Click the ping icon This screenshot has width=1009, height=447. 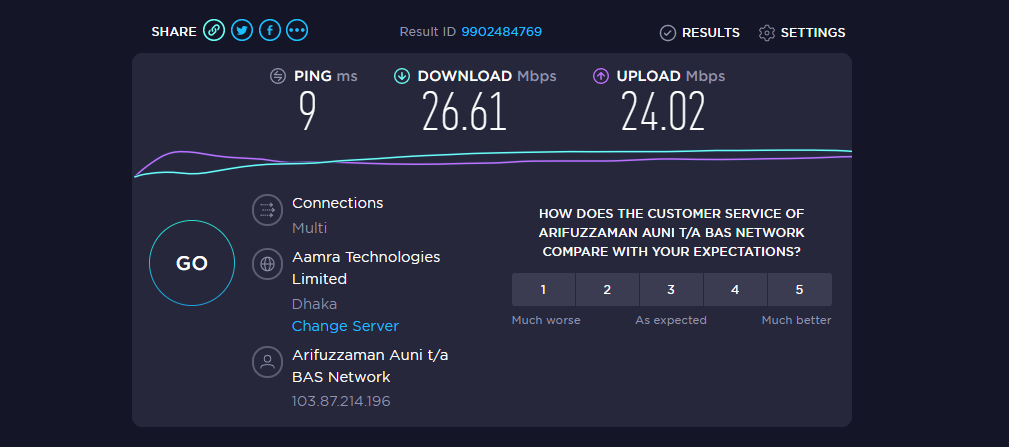(278, 76)
